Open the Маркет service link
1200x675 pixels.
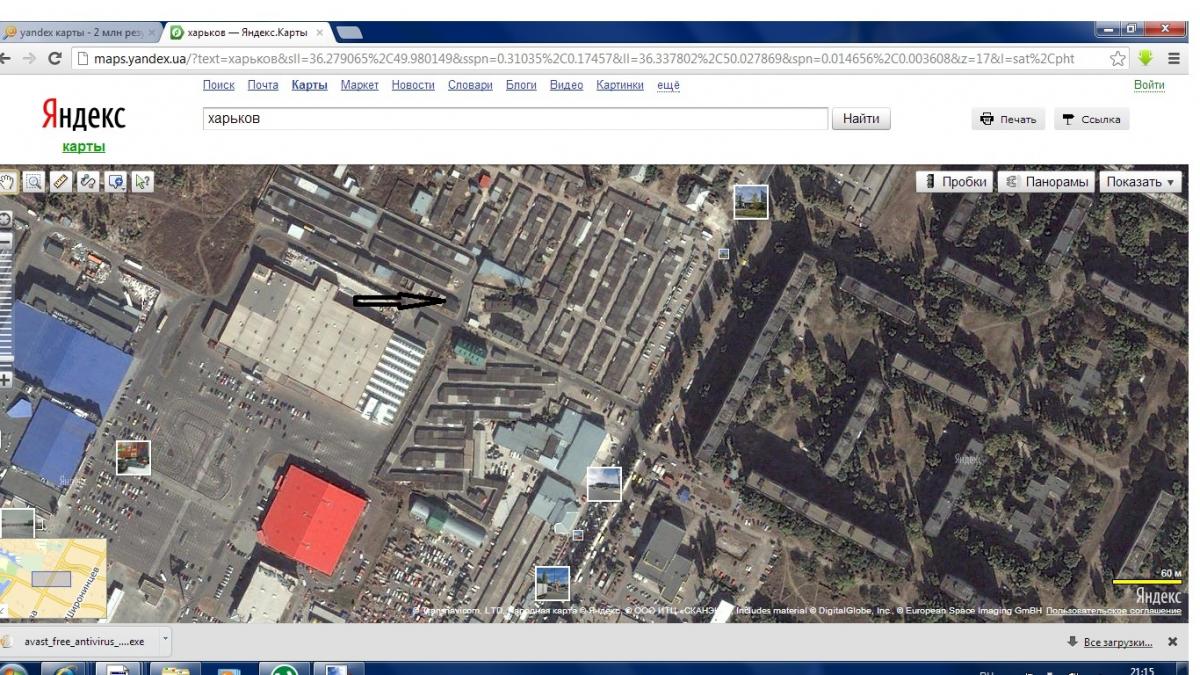tap(359, 85)
